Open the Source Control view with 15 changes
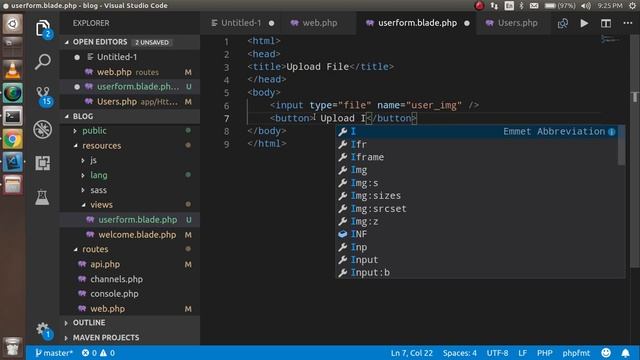This screenshot has height=360, width=640. coord(43,96)
